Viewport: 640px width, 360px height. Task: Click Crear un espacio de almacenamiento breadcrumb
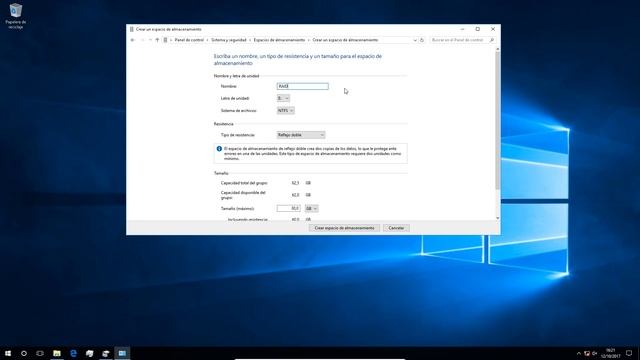point(345,40)
